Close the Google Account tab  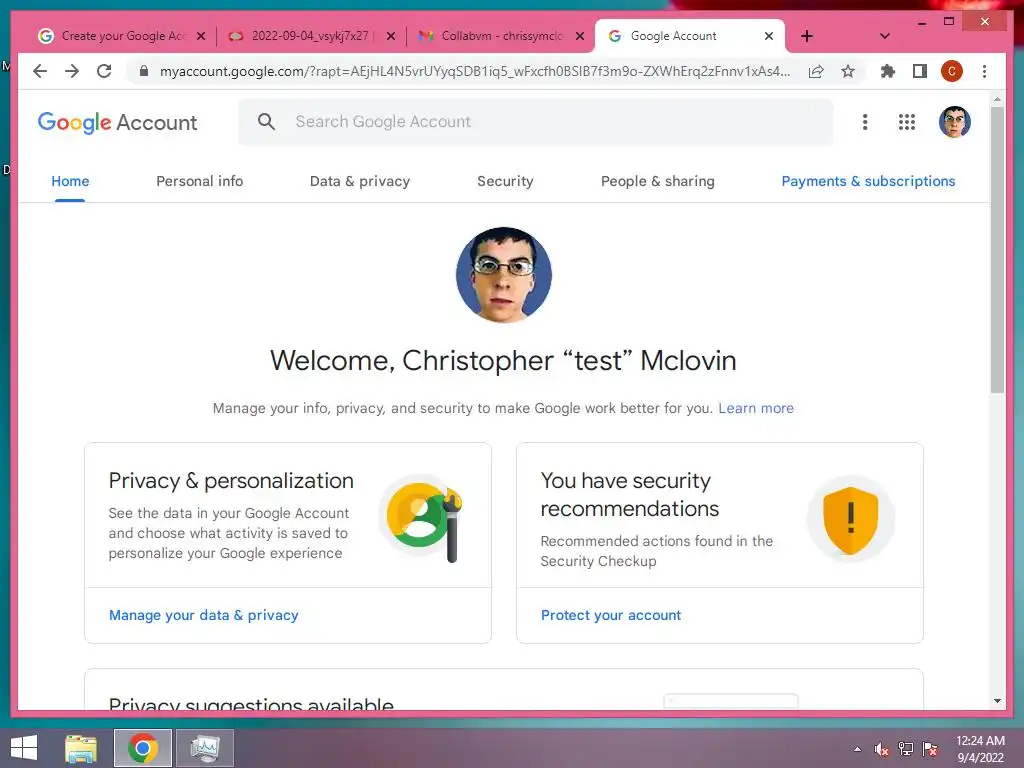(769, 36)
